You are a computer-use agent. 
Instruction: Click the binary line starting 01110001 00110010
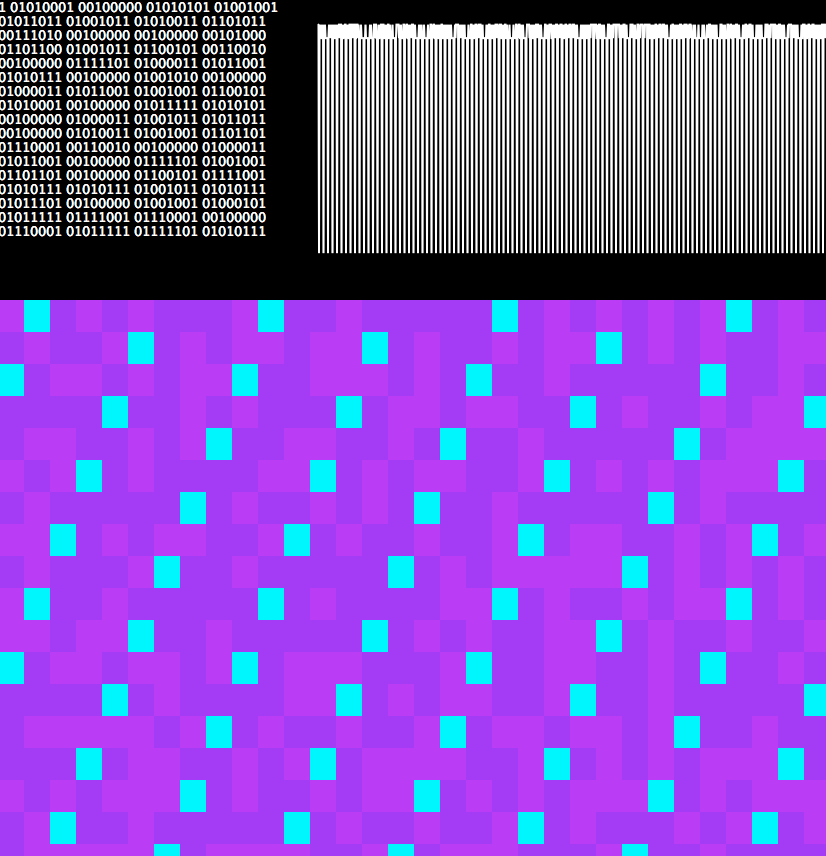pos(133,147)
